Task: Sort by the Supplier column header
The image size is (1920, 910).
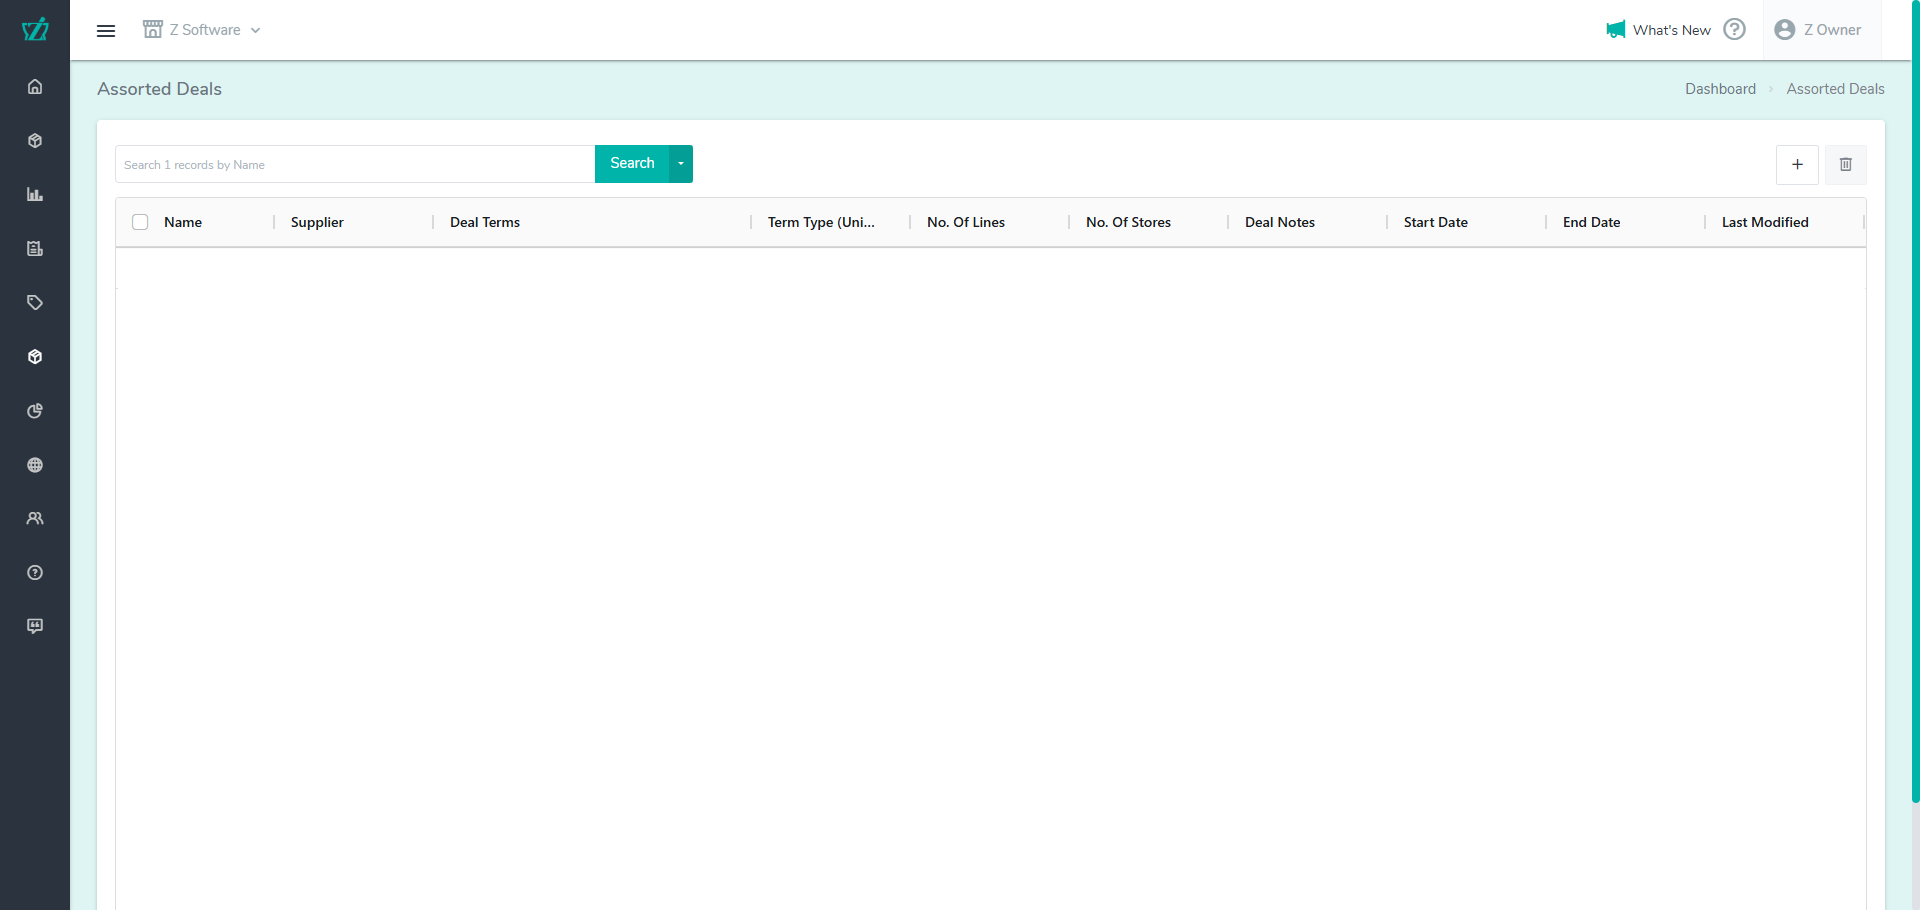Action: click(x=317, y=222)
